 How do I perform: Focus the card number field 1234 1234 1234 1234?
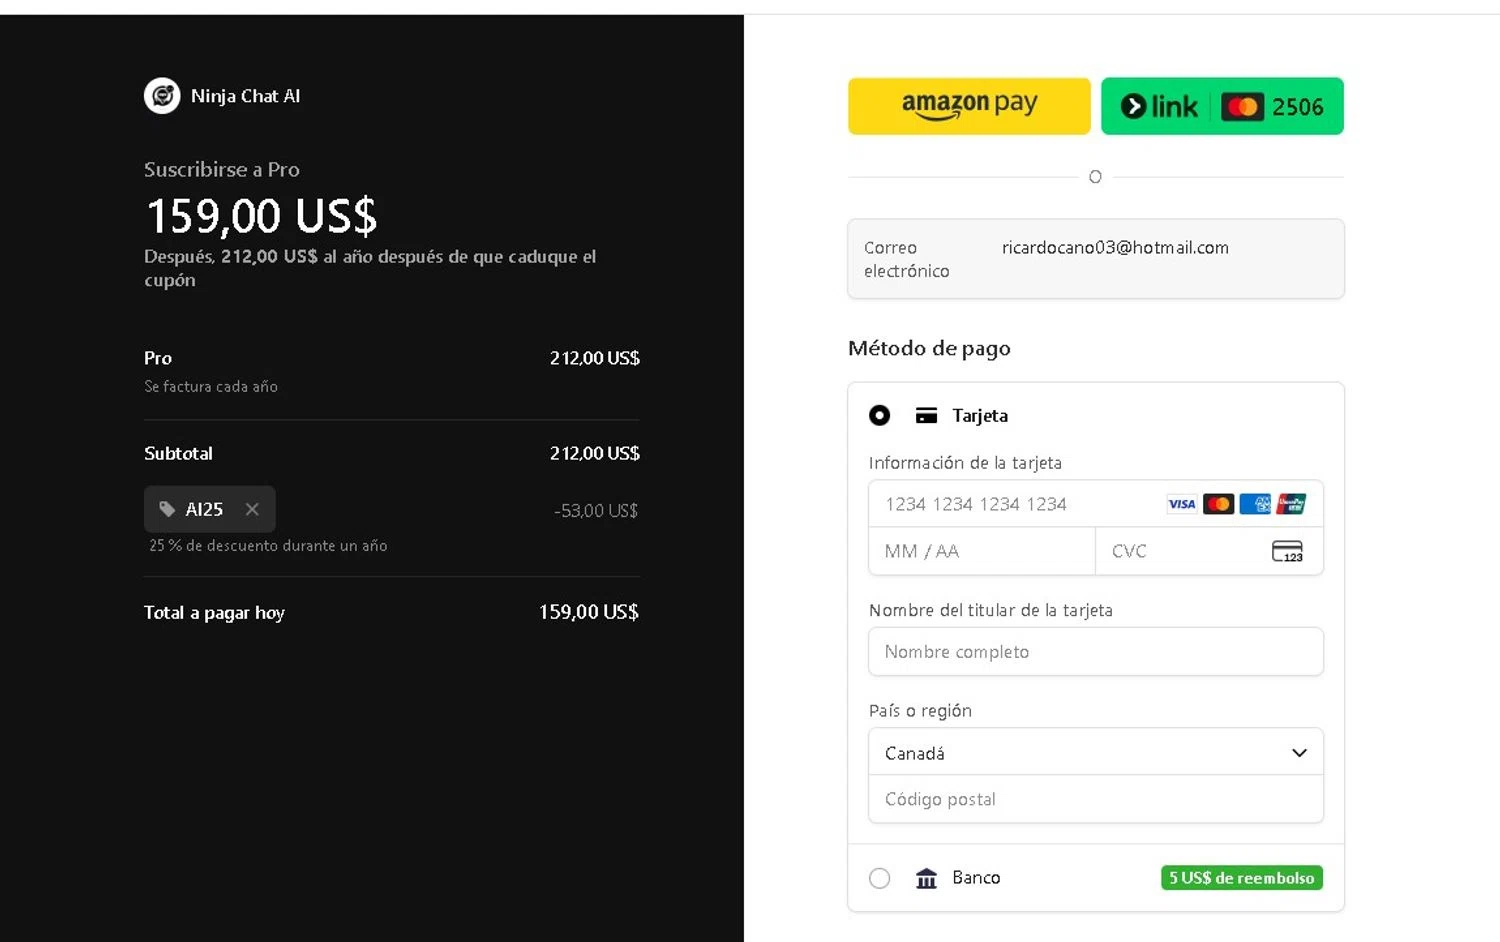[1096, 504]
